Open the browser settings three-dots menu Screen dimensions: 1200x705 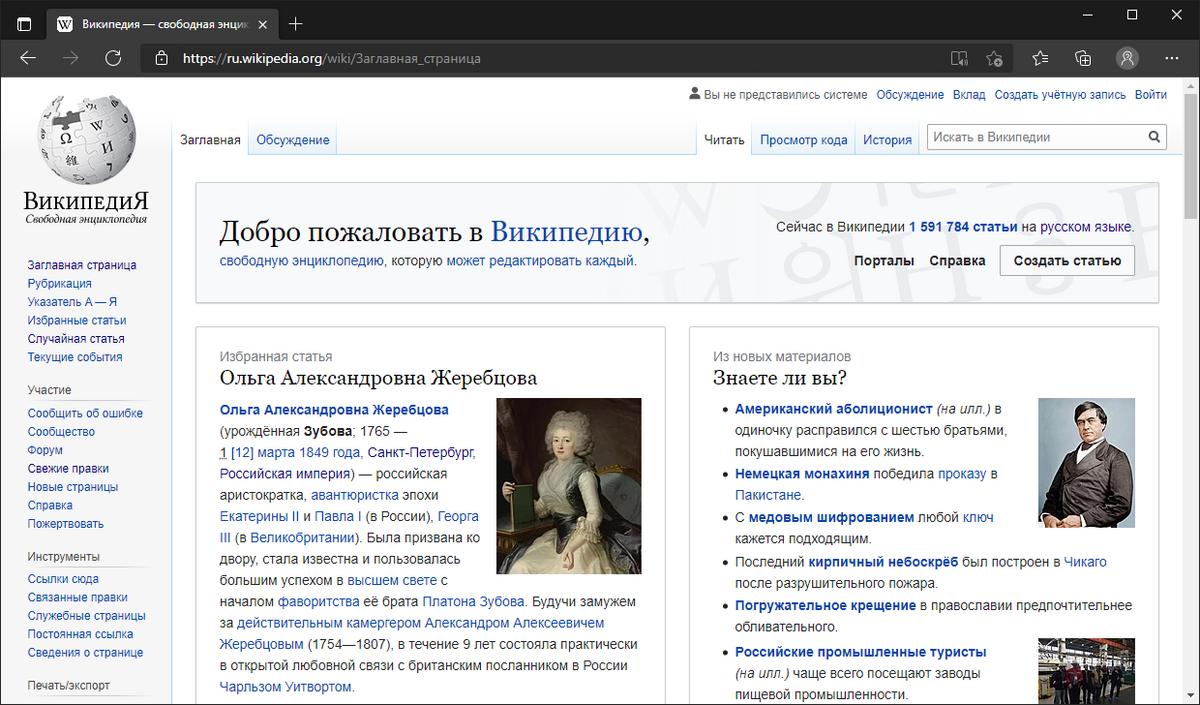(x=1172, y=58)
